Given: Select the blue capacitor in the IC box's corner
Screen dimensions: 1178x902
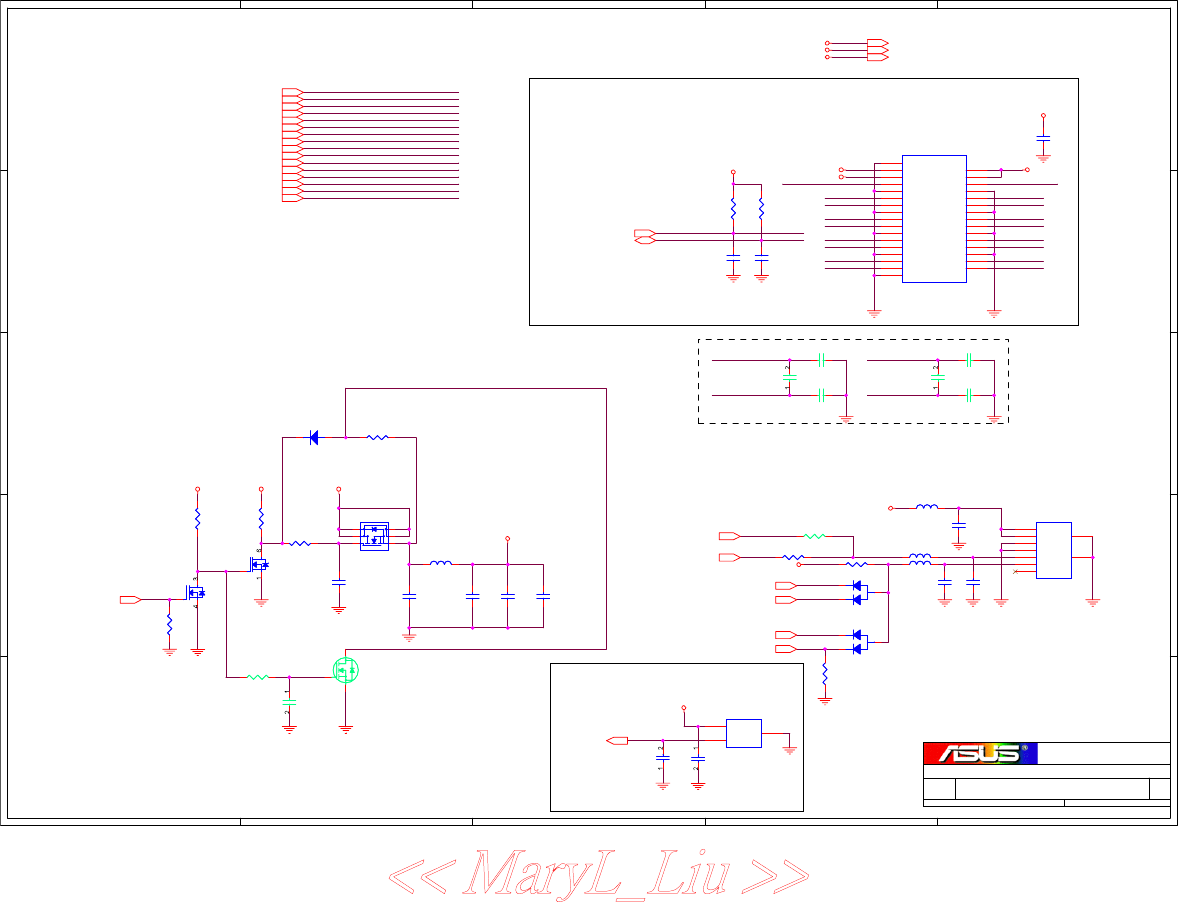Looking at the screenshot, I should pos(1043,138).
